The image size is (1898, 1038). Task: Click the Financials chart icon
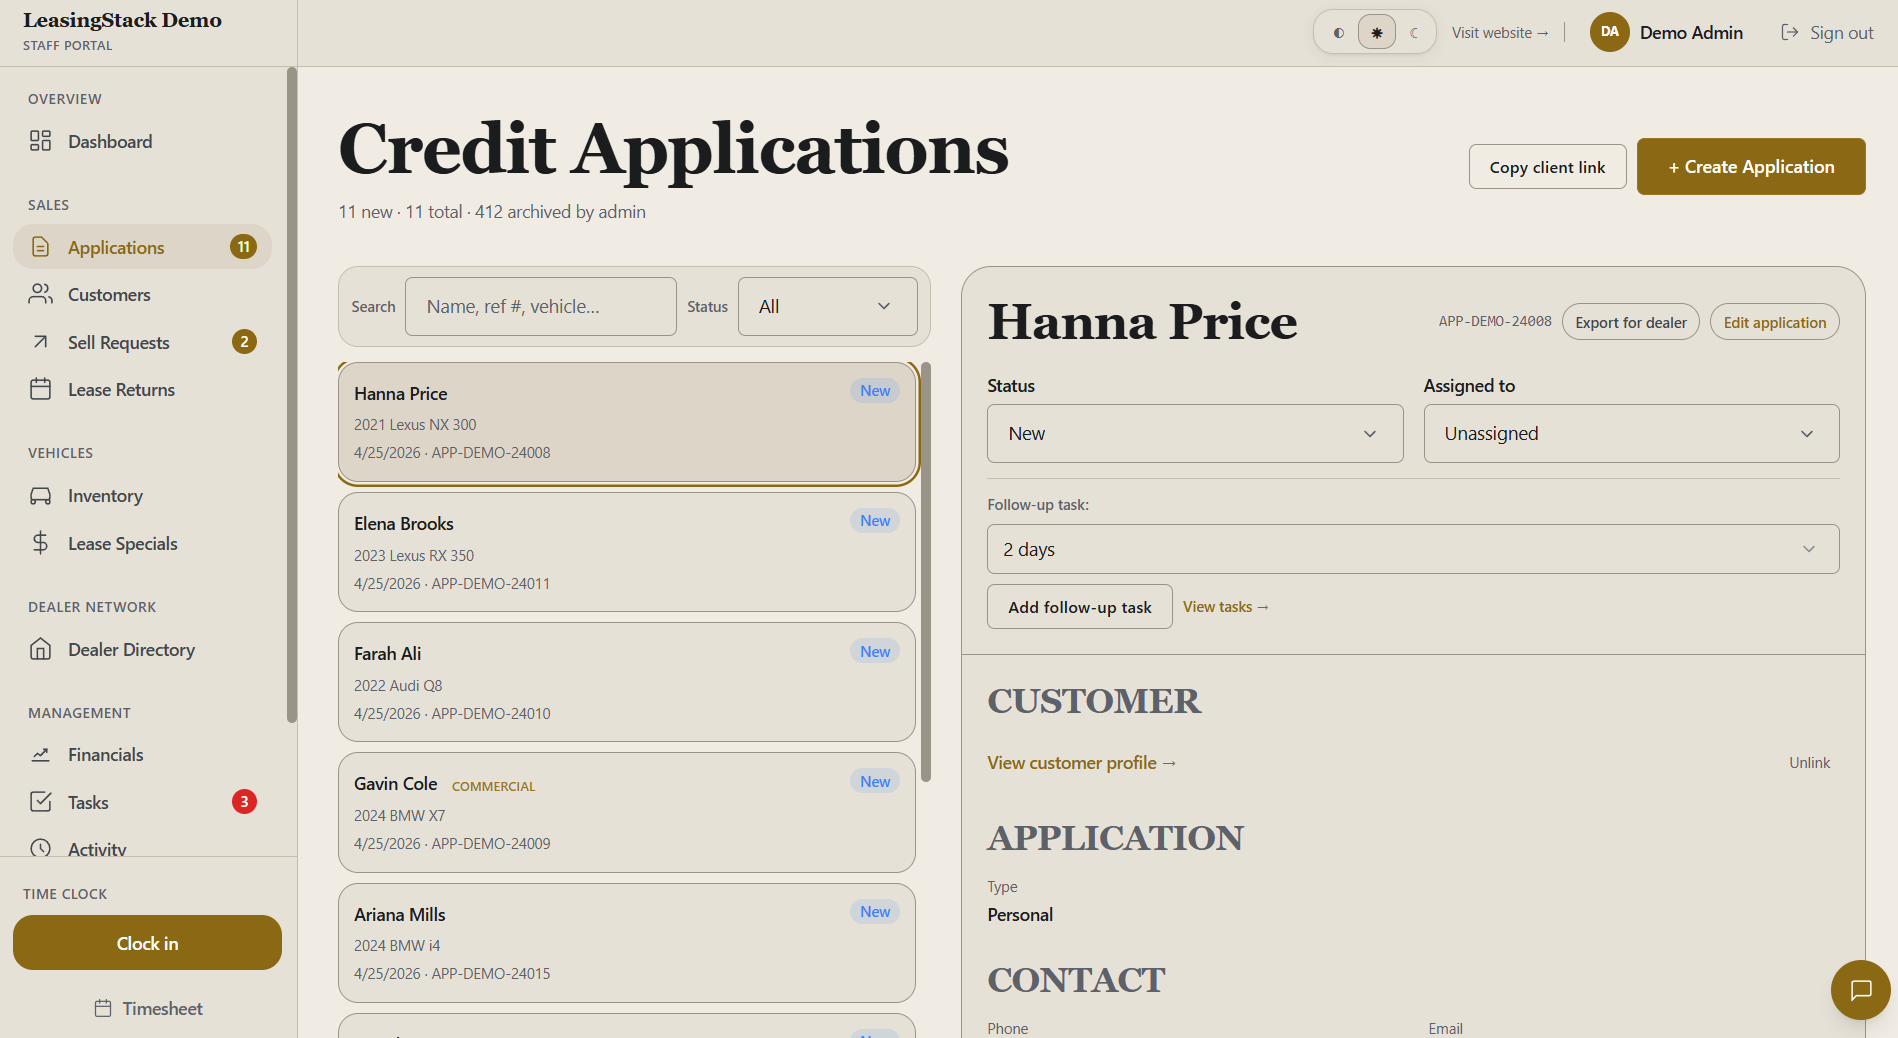tap(40, 754)
